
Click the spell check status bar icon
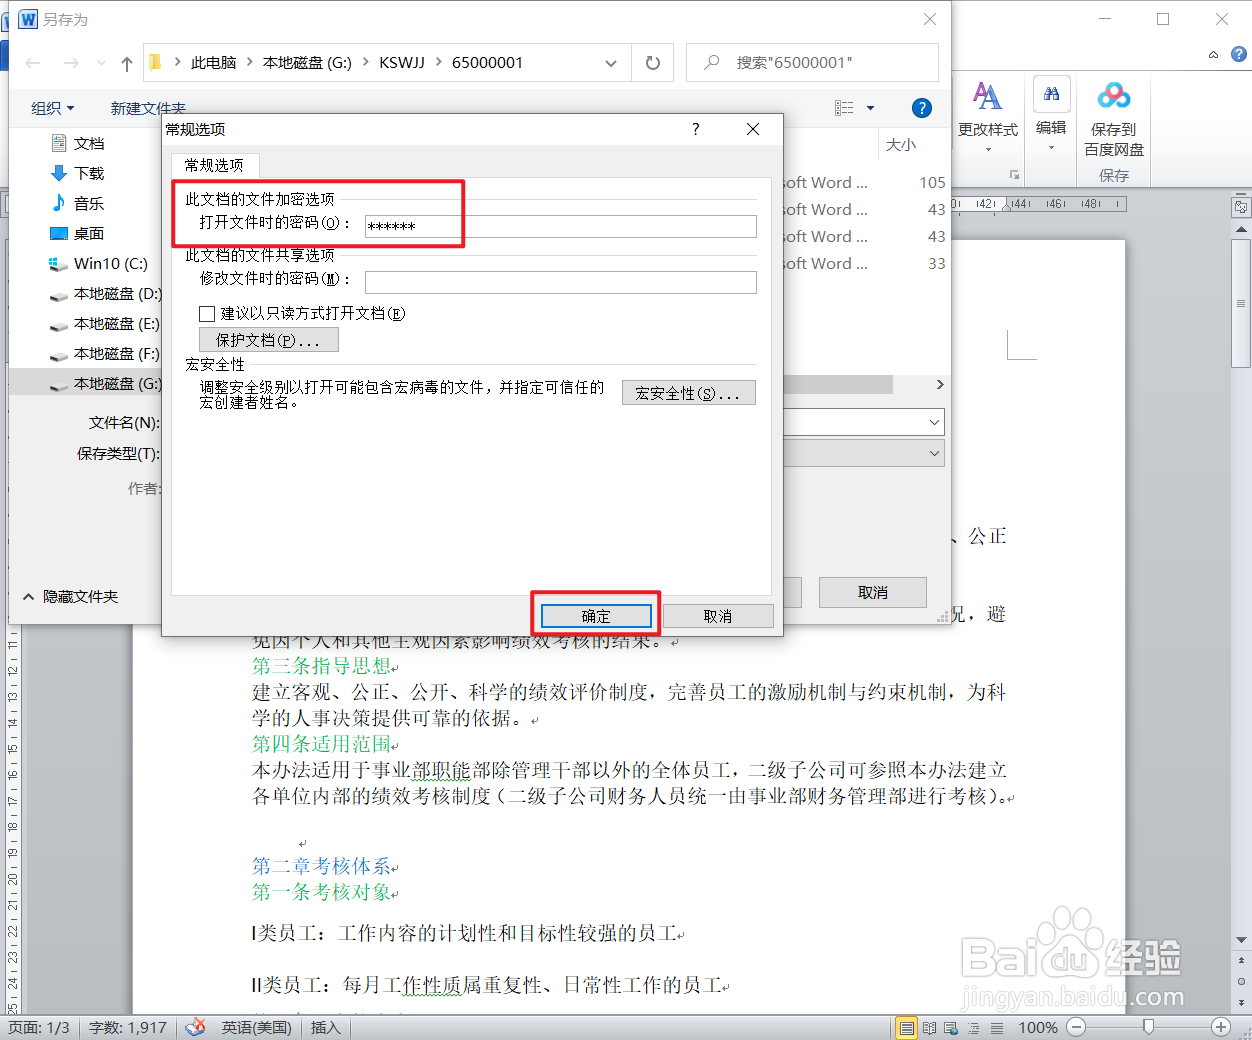[x=195, y=1027]
